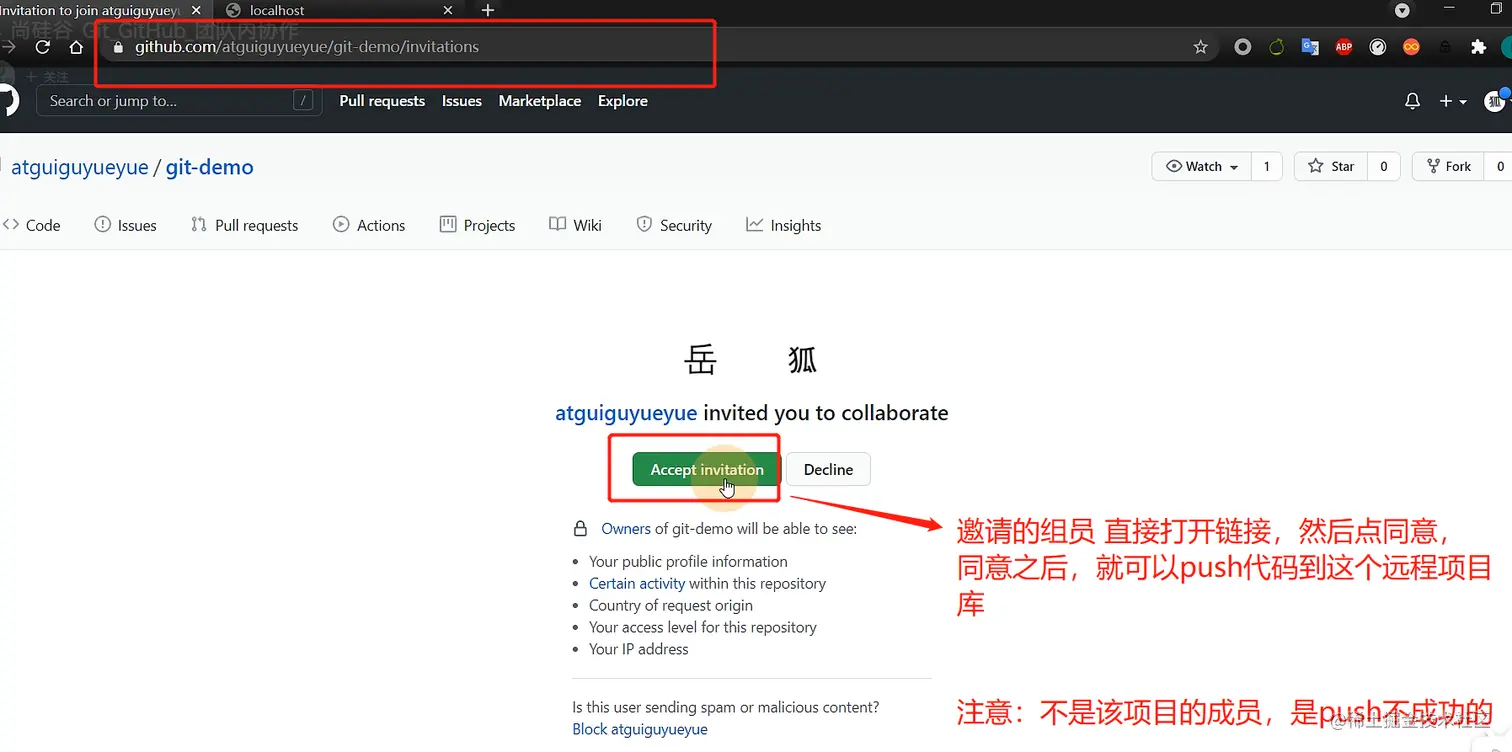The image size is (1512, 752).
Task: Click the Decline button
Action: pos(828,469)
